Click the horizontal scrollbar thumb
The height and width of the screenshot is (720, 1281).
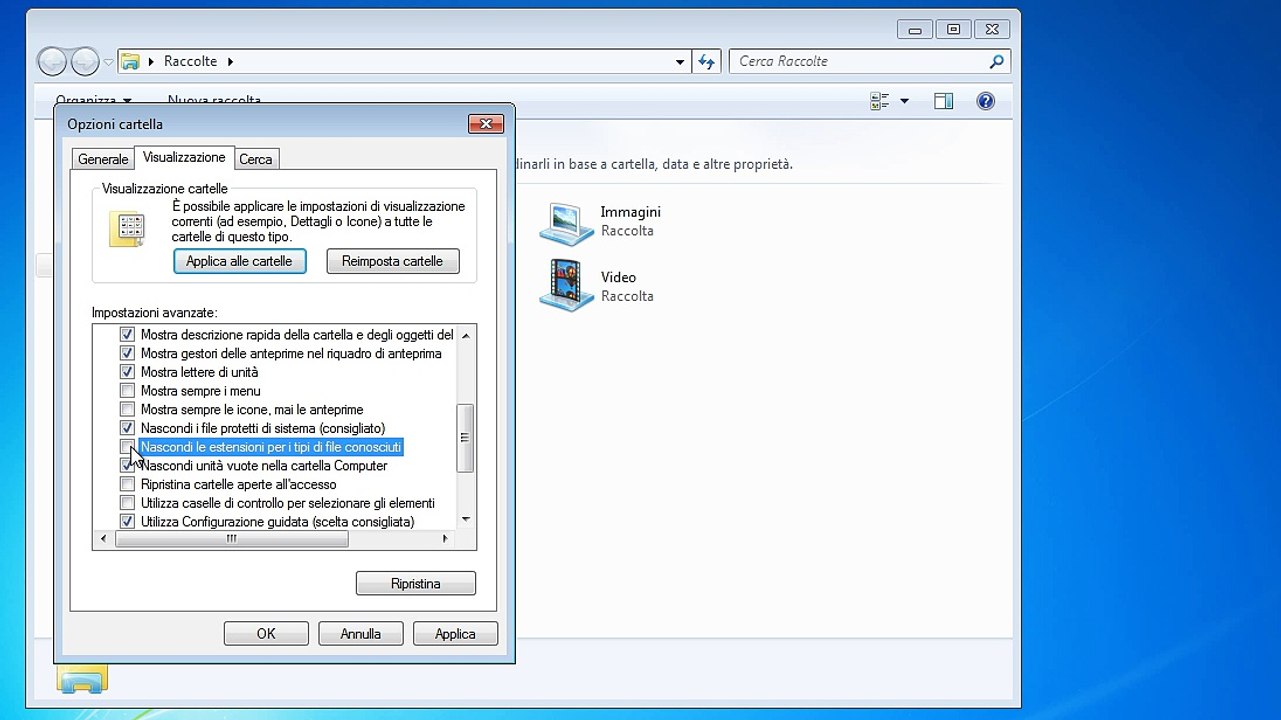pyautogui.click(x=232, y=539)
